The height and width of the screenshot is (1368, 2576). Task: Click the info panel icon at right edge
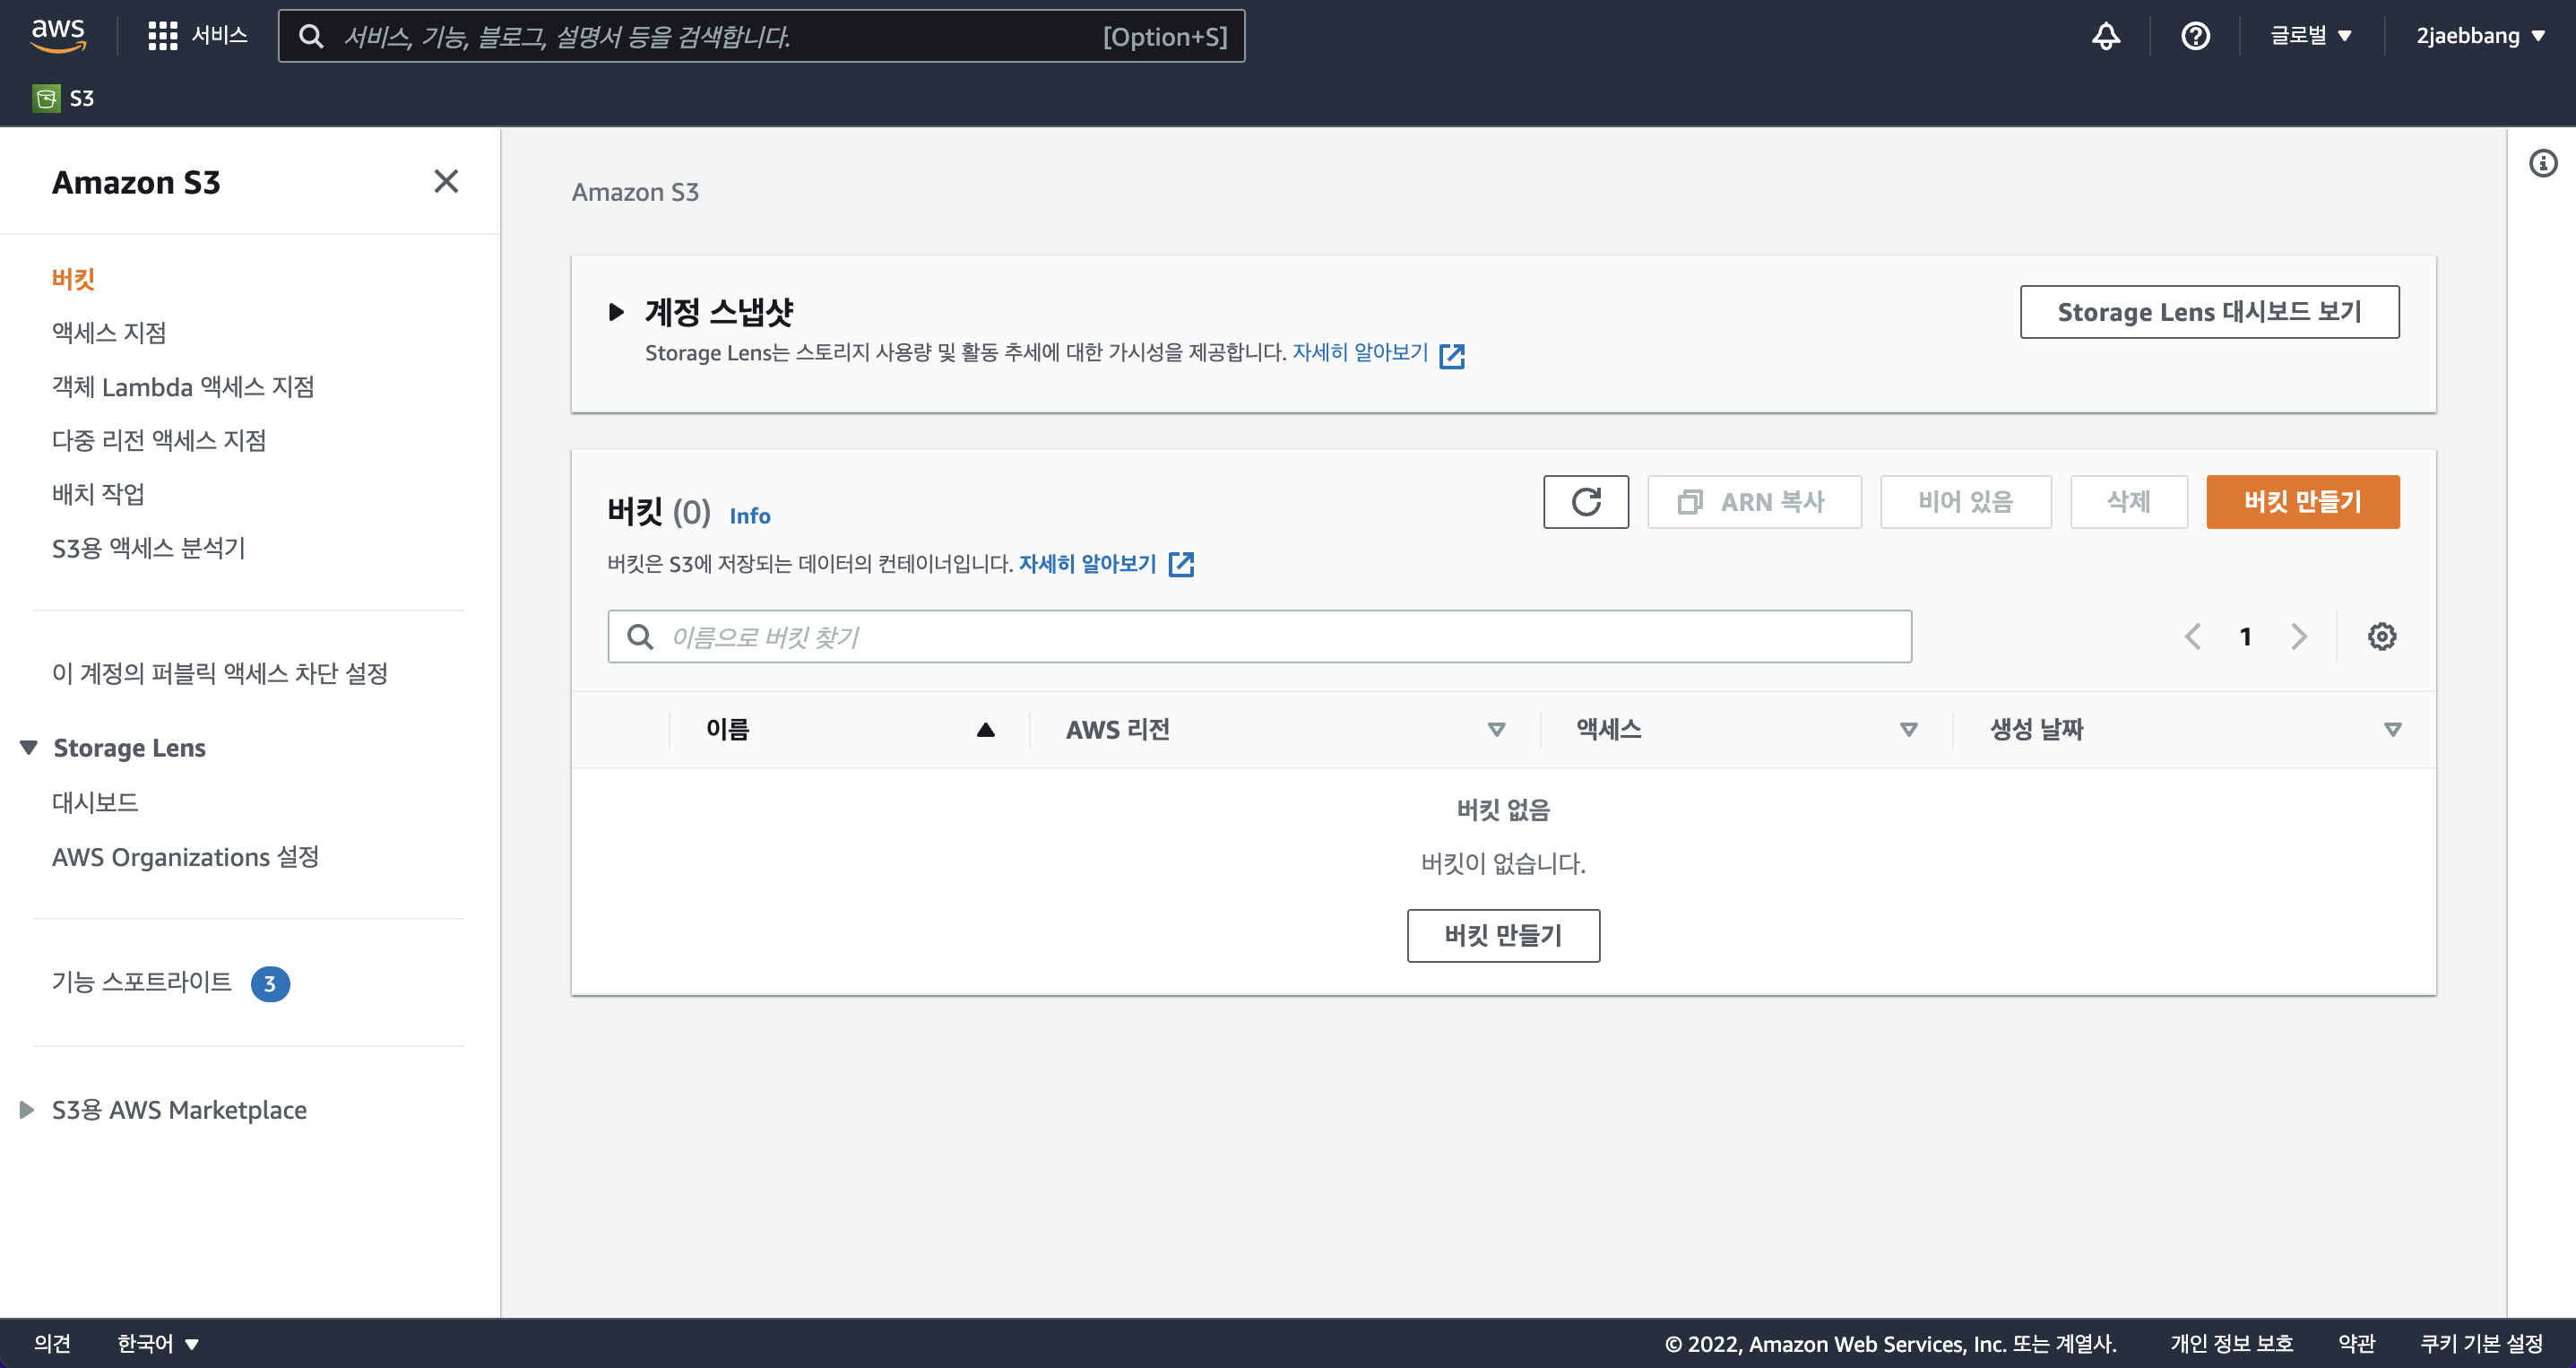2542,163
